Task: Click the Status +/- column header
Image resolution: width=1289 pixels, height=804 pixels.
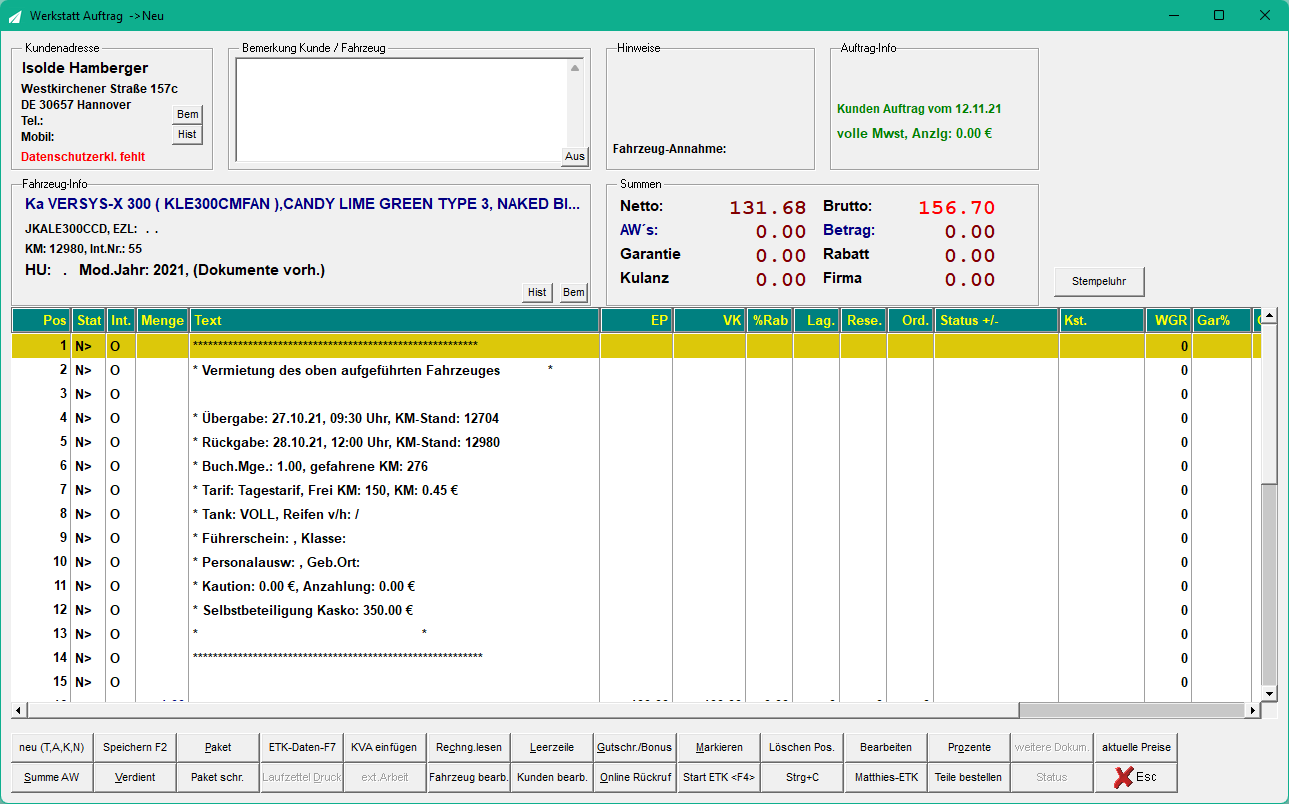Action: tap(996, 320)
